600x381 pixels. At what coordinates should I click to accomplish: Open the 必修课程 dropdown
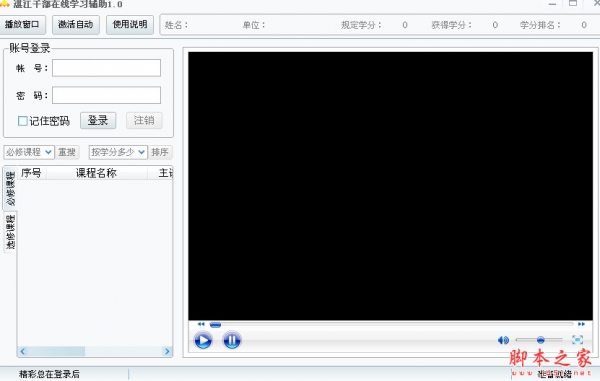pyautogui.click(x=29, y=152)
